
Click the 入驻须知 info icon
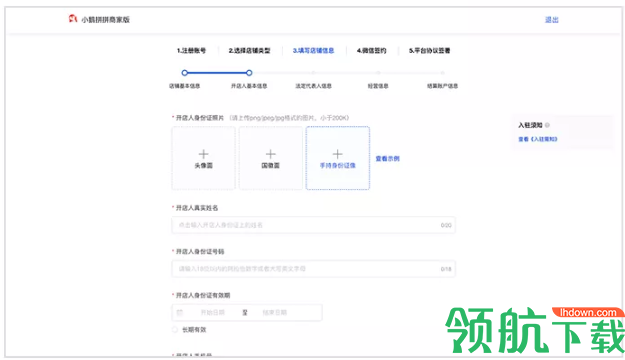[547, 125]
